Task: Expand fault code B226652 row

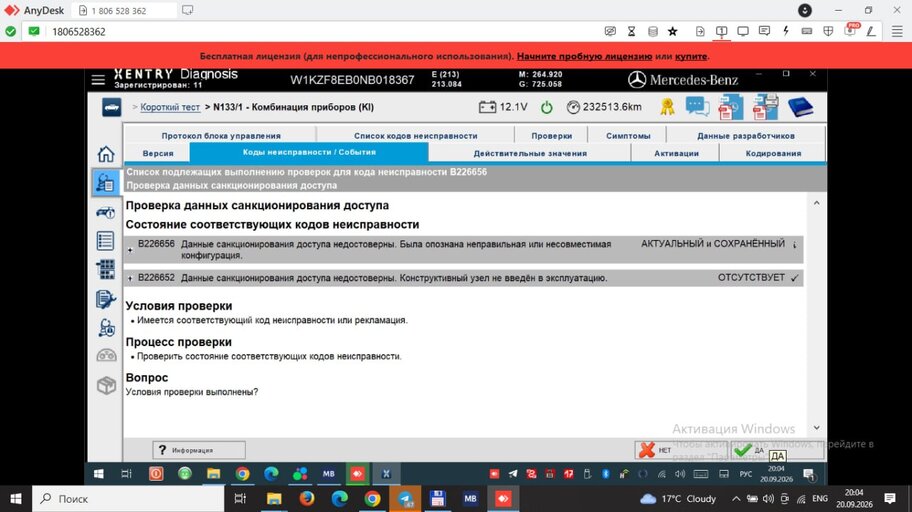Action: point(130,279)
